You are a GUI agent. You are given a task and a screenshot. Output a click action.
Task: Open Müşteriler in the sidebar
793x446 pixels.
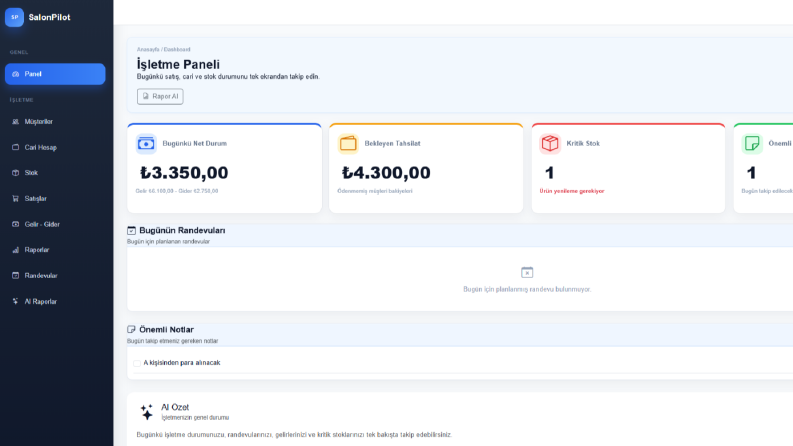click(x=55, y=121)
